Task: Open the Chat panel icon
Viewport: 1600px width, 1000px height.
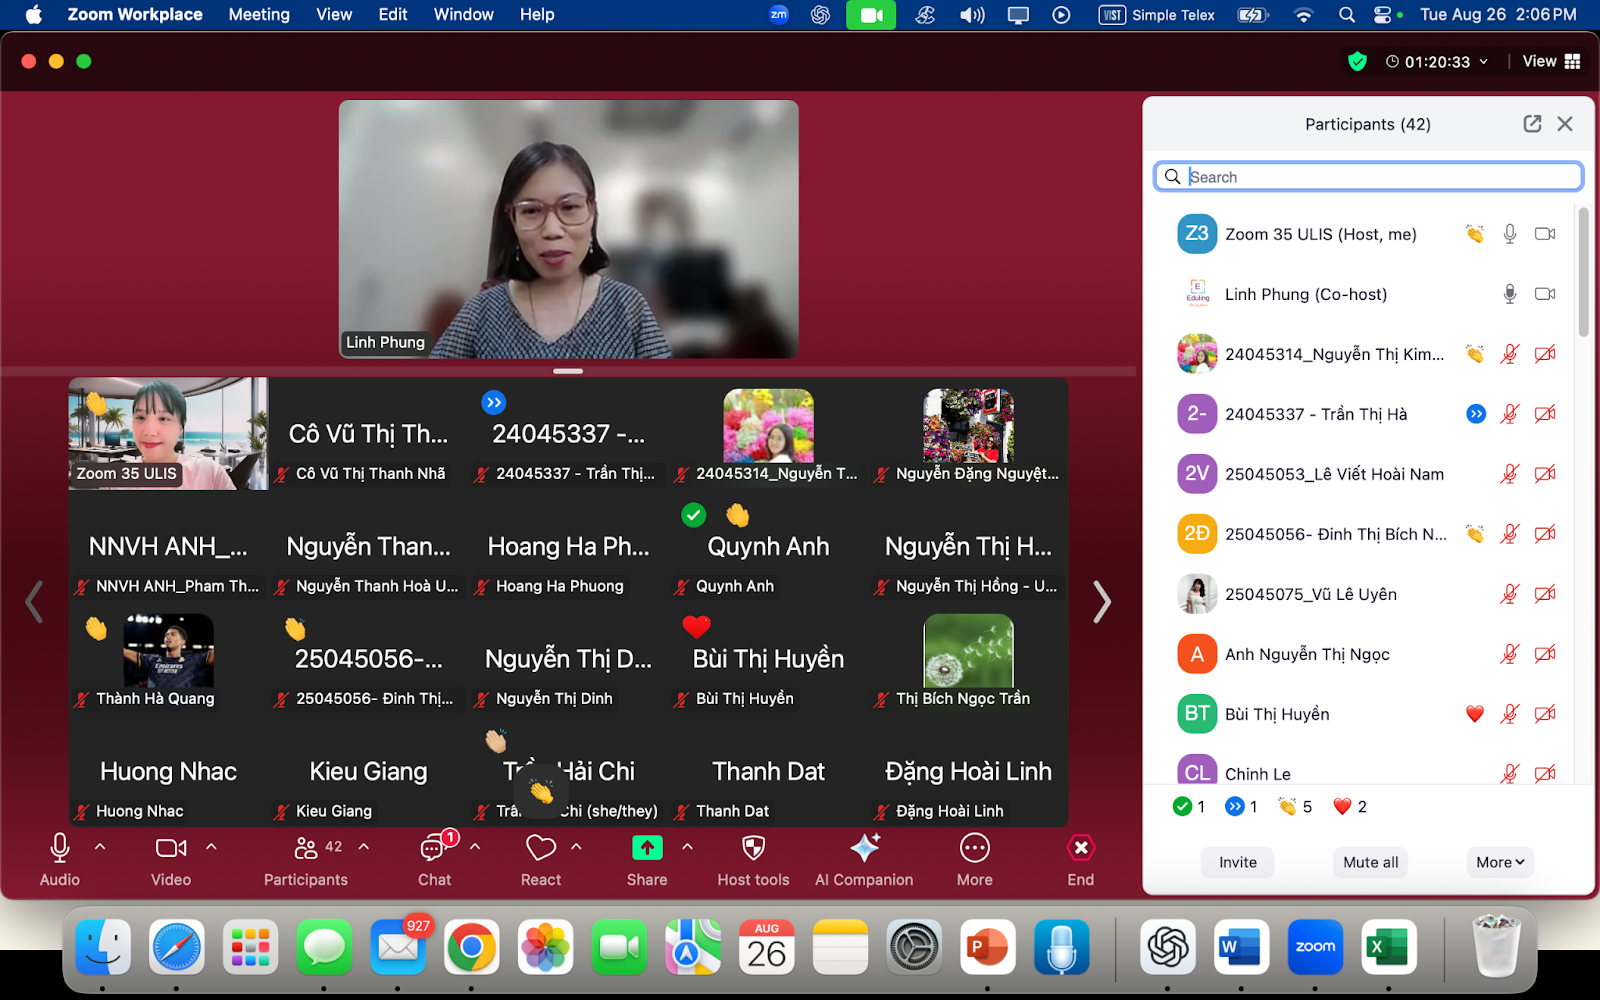Action: [433, 849]
